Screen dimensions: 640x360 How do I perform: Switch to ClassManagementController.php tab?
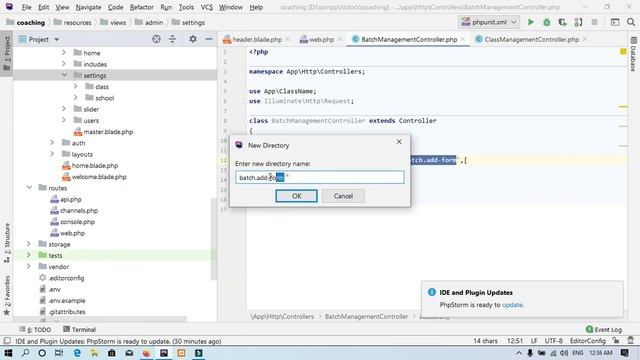tap(531, 39)
